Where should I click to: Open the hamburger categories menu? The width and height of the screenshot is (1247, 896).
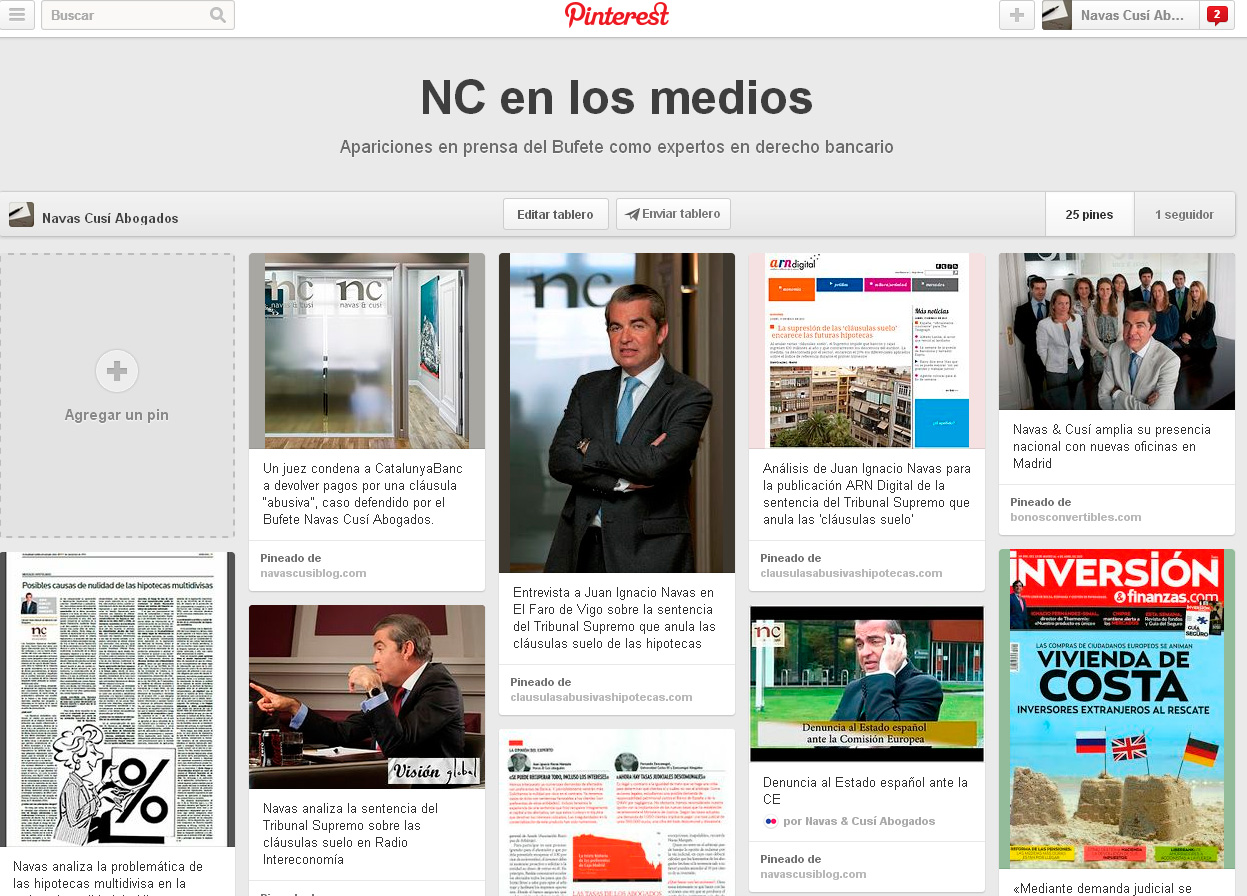pyautogui.click(x=17, y=15)
